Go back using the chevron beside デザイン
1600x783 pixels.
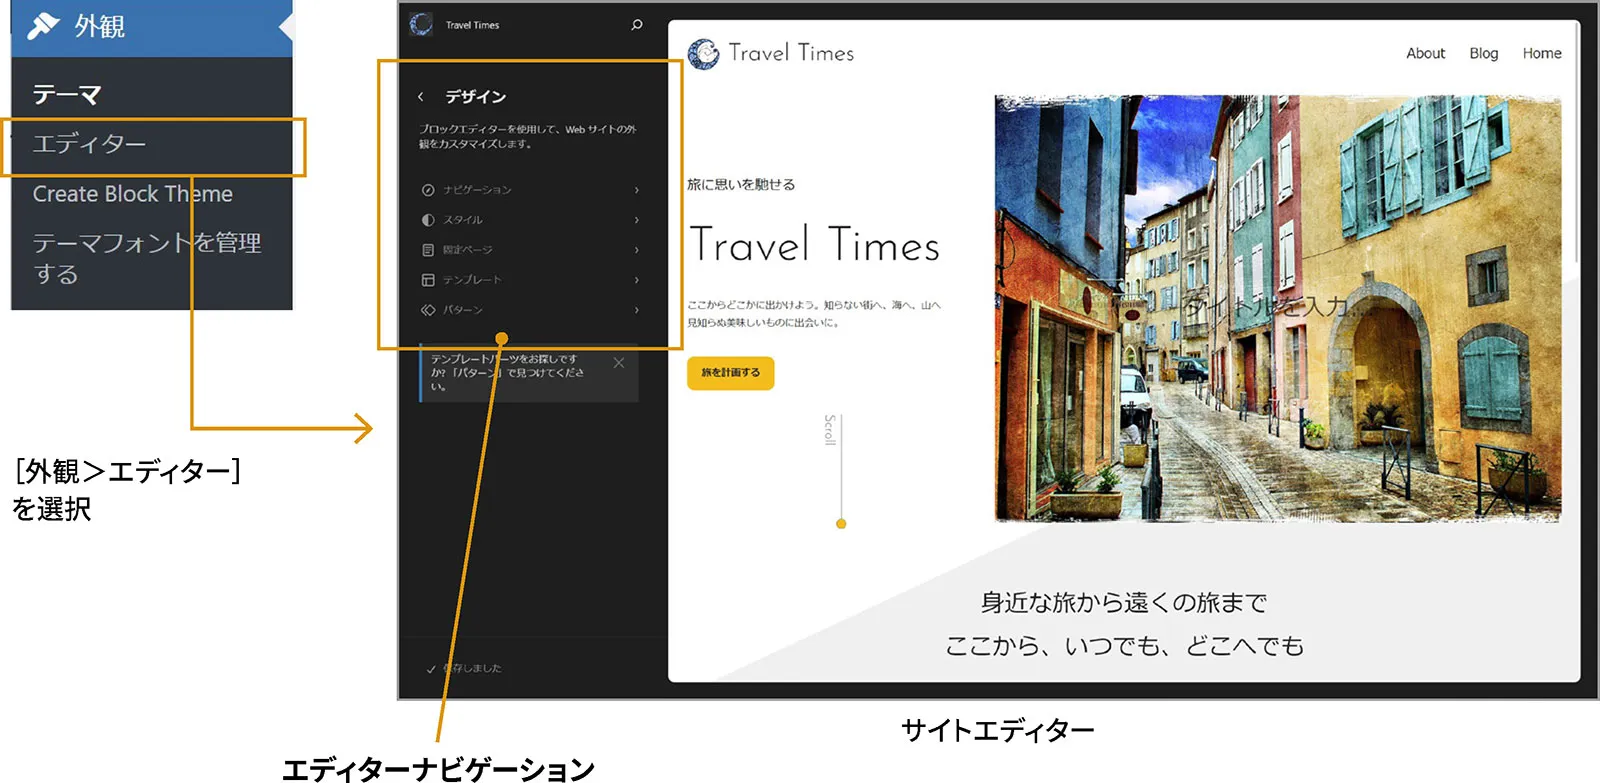point(421,97)
